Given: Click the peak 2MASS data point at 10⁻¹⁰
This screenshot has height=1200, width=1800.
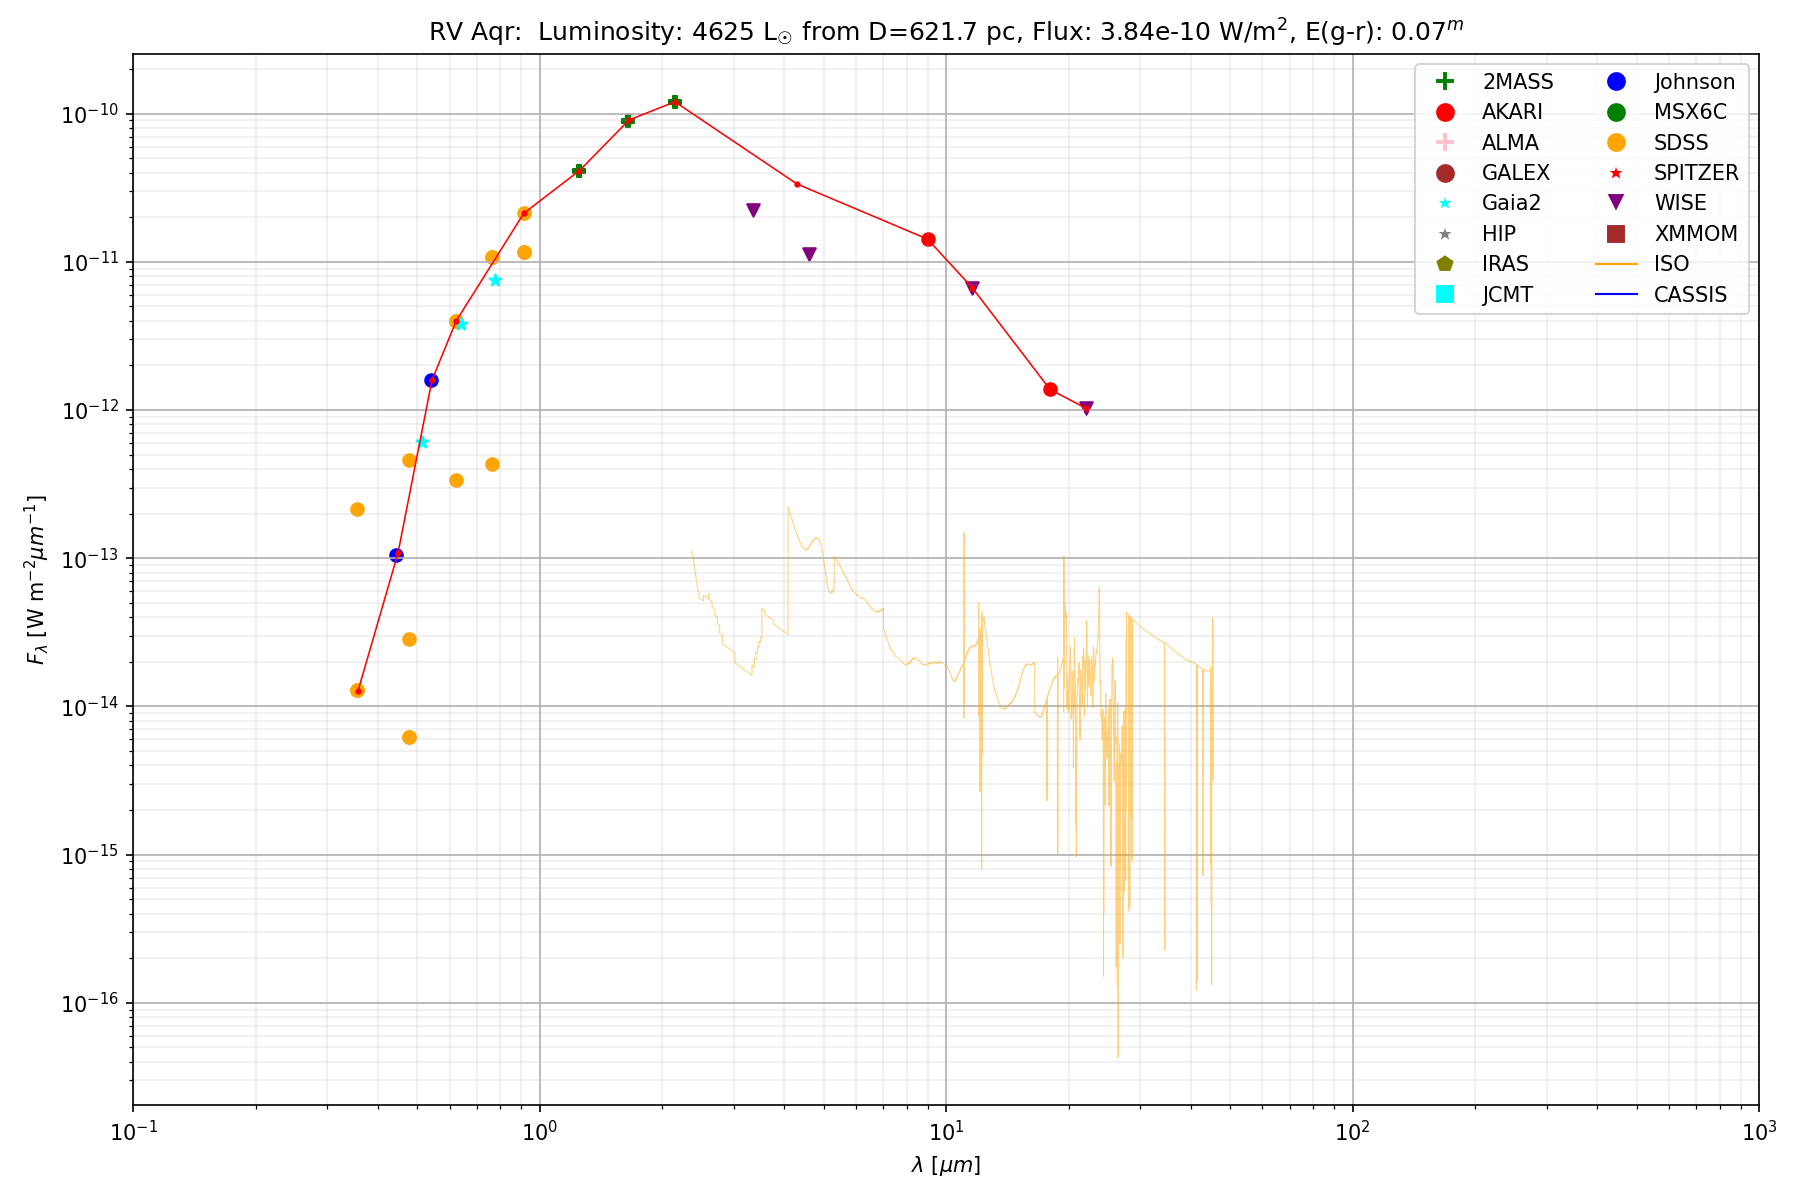Looking at the screenshot, I should (x=675, y=102).
